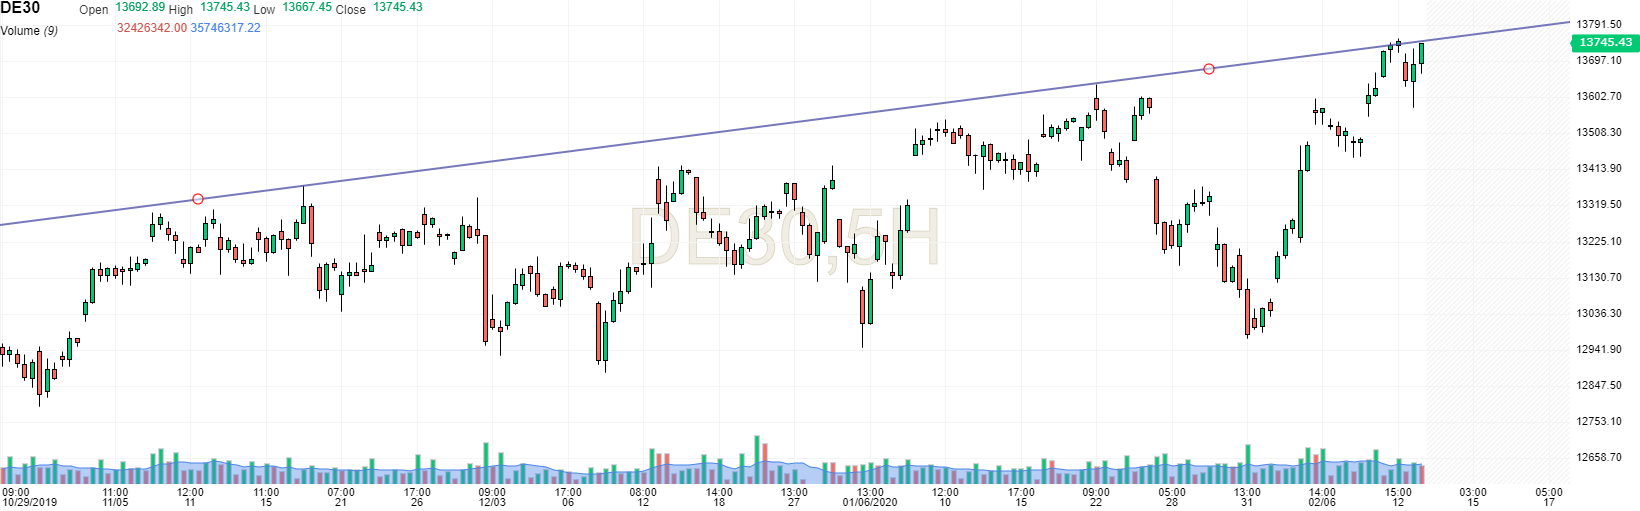Click the 12658.70 price axis label
The image size is (1640, 511).
pos(1598,457)
